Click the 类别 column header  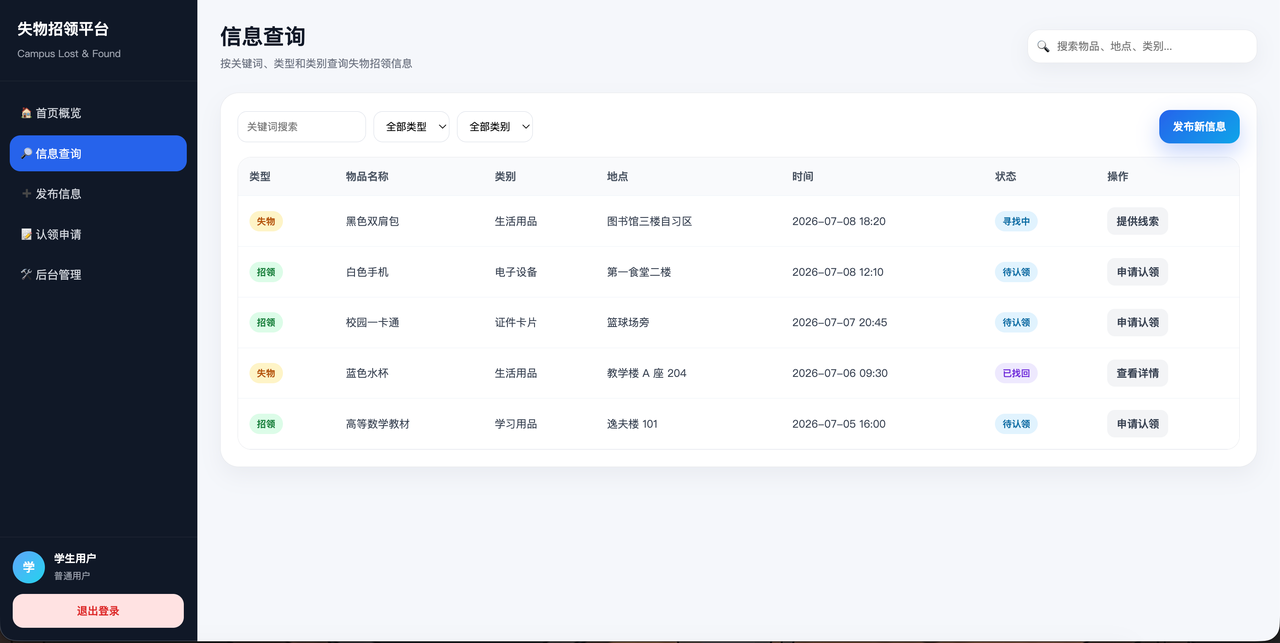pos(505,176)
